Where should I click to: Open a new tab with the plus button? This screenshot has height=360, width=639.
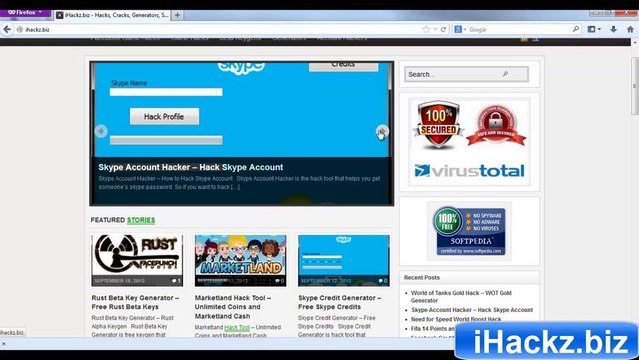point(177,15)
